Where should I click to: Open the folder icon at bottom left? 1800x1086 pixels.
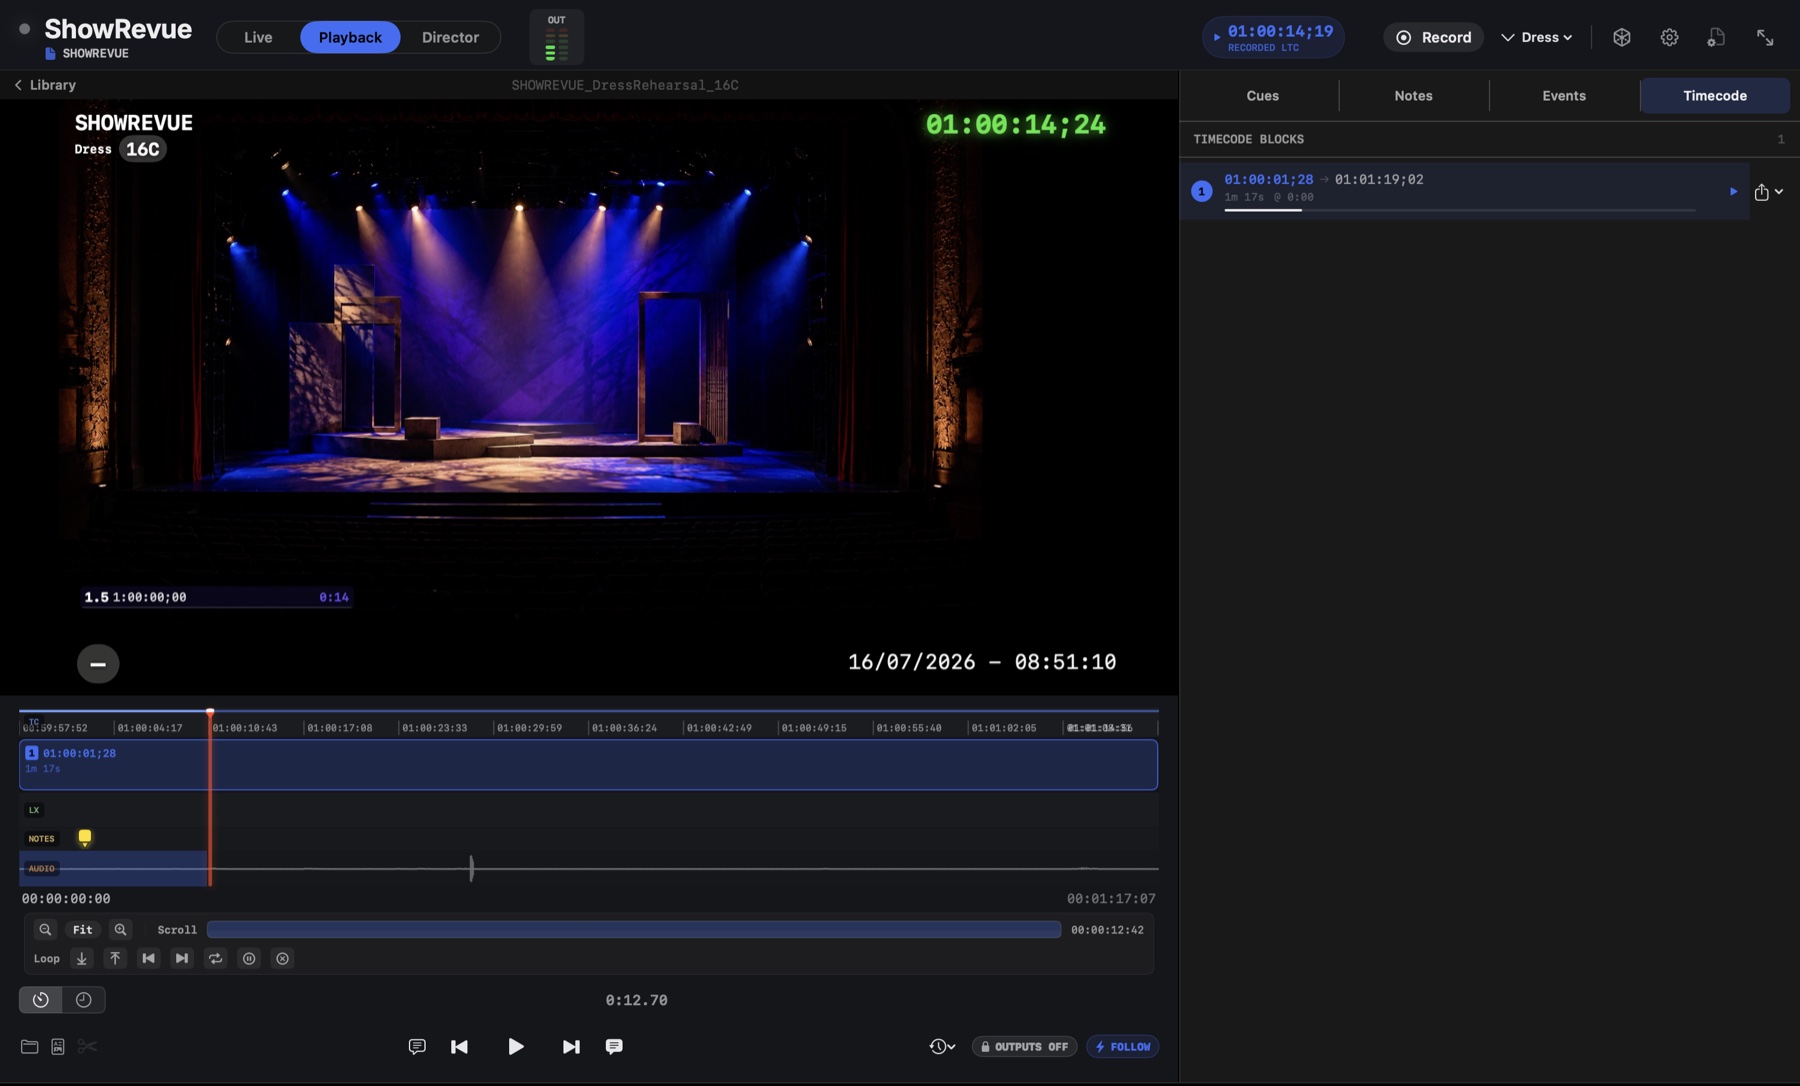(29, 1047)
